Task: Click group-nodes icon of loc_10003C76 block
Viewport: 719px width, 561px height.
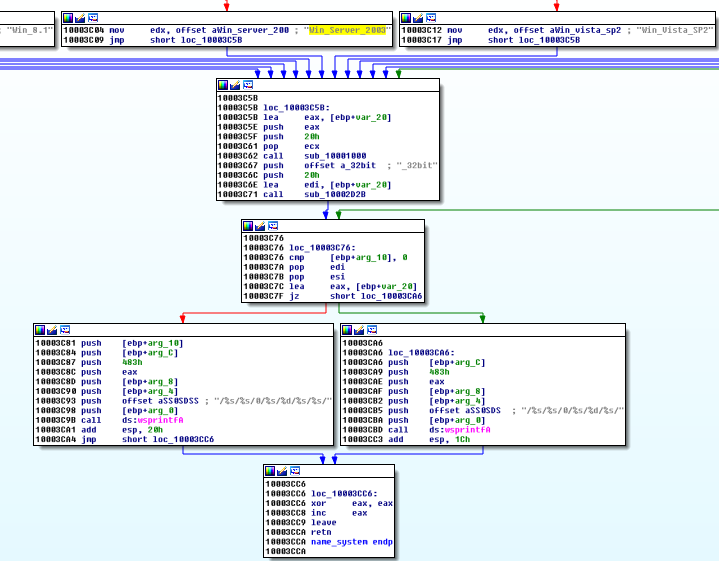Action: coord(273,226)
